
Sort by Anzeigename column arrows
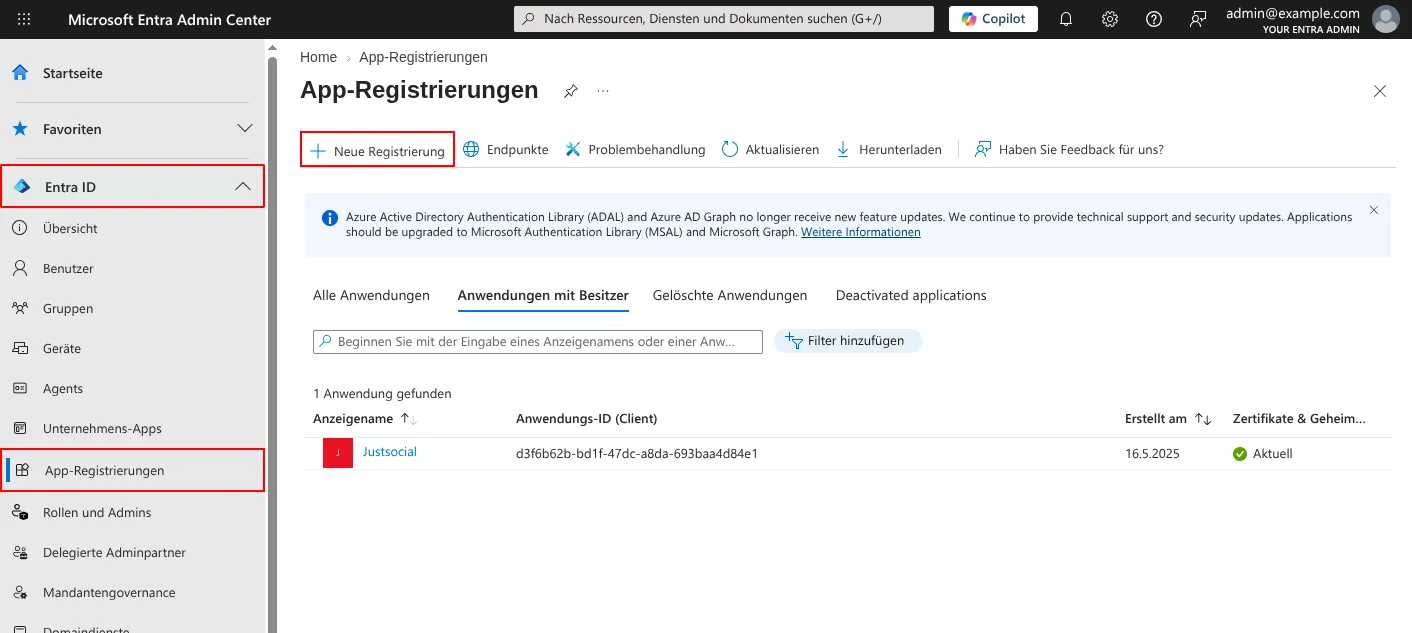coord(408,419)
